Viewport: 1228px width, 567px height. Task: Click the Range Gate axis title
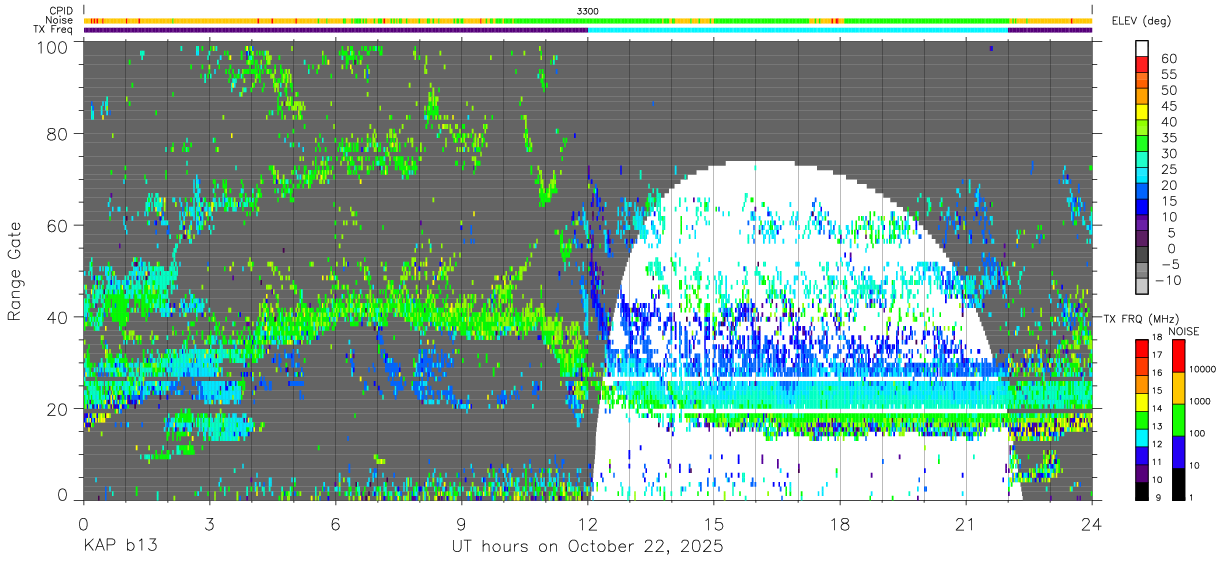15,271
